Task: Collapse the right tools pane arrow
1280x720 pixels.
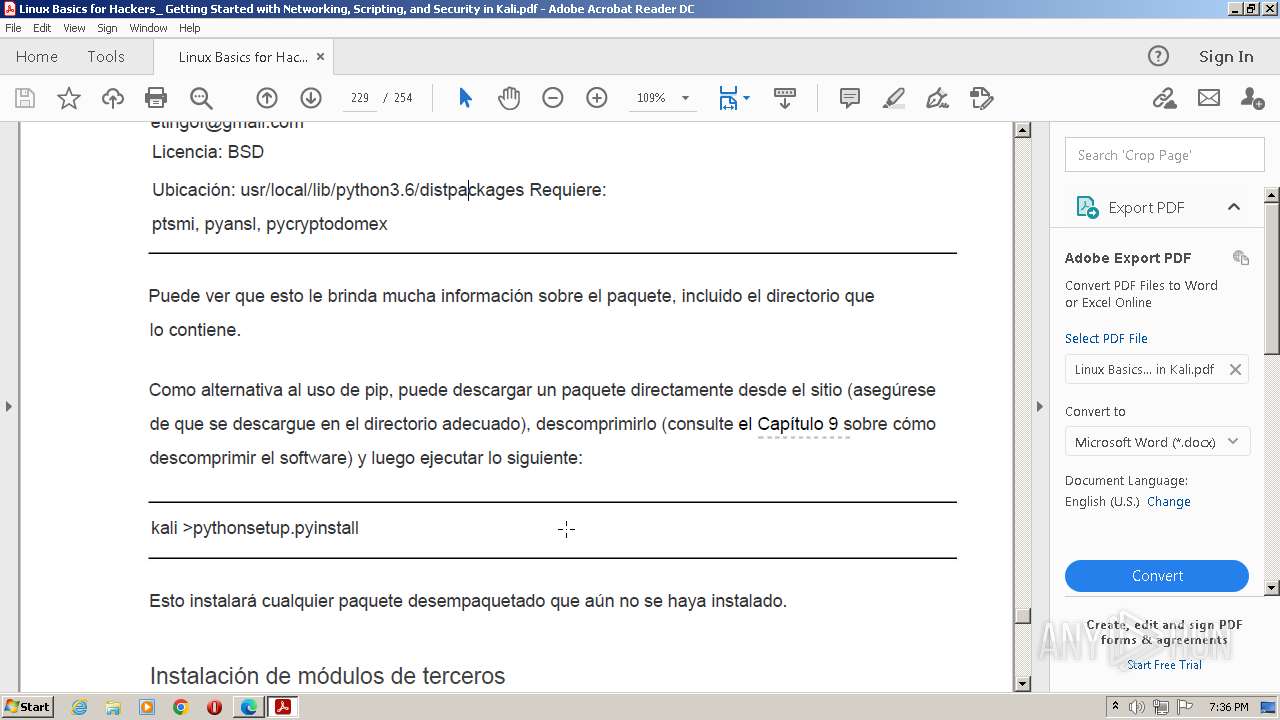Action: point(1040,406)
